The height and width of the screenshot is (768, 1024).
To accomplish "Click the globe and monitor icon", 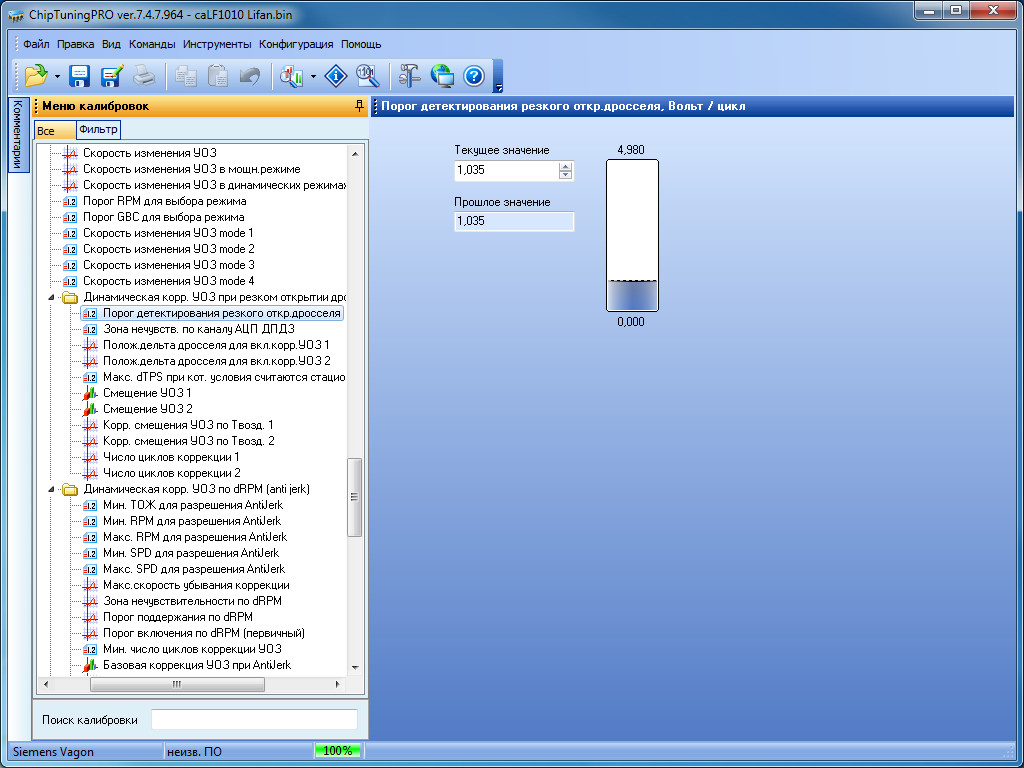I will 442,76.
